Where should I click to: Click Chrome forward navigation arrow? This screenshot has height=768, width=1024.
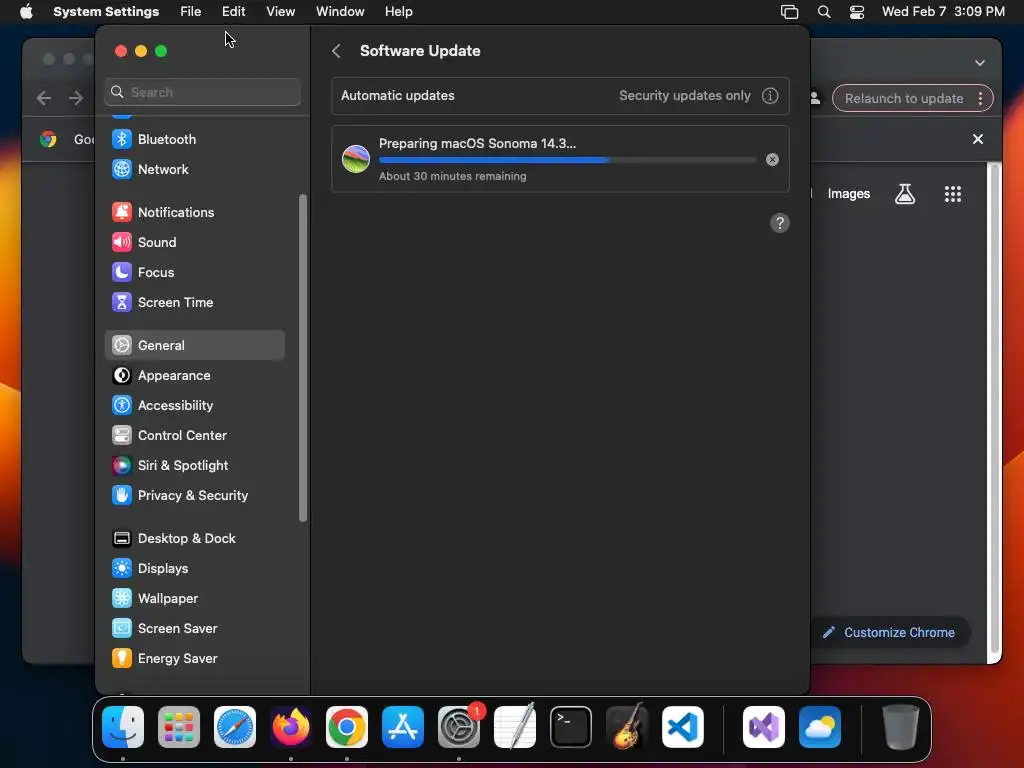point(76,99)
